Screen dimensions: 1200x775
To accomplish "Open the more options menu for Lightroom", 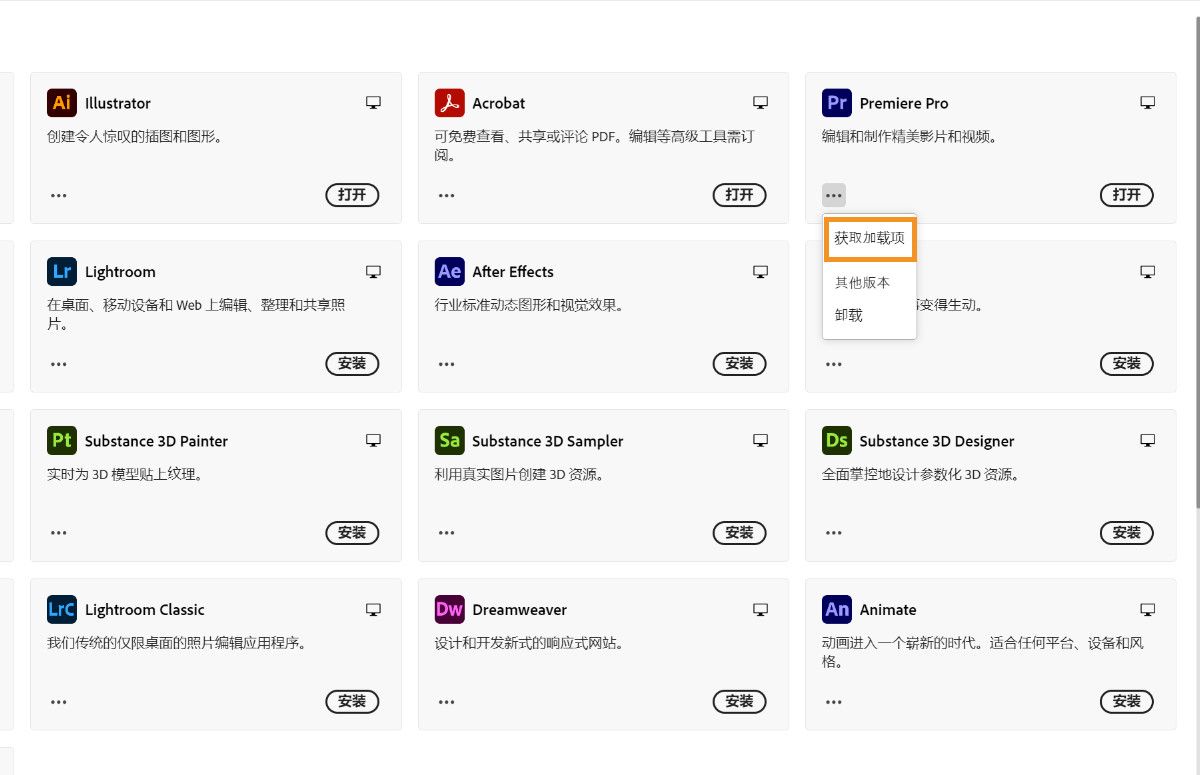I will coord(58,364).
